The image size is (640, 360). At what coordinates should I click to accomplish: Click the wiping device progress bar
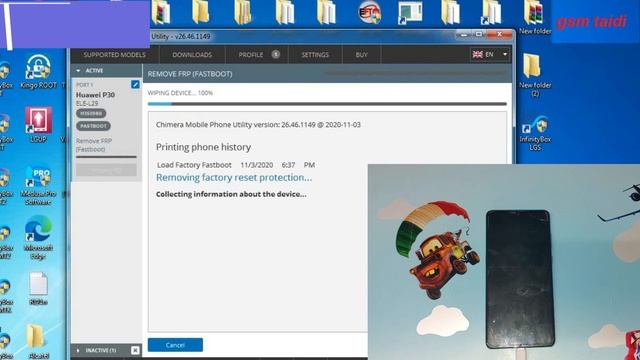tap(327, 104)
